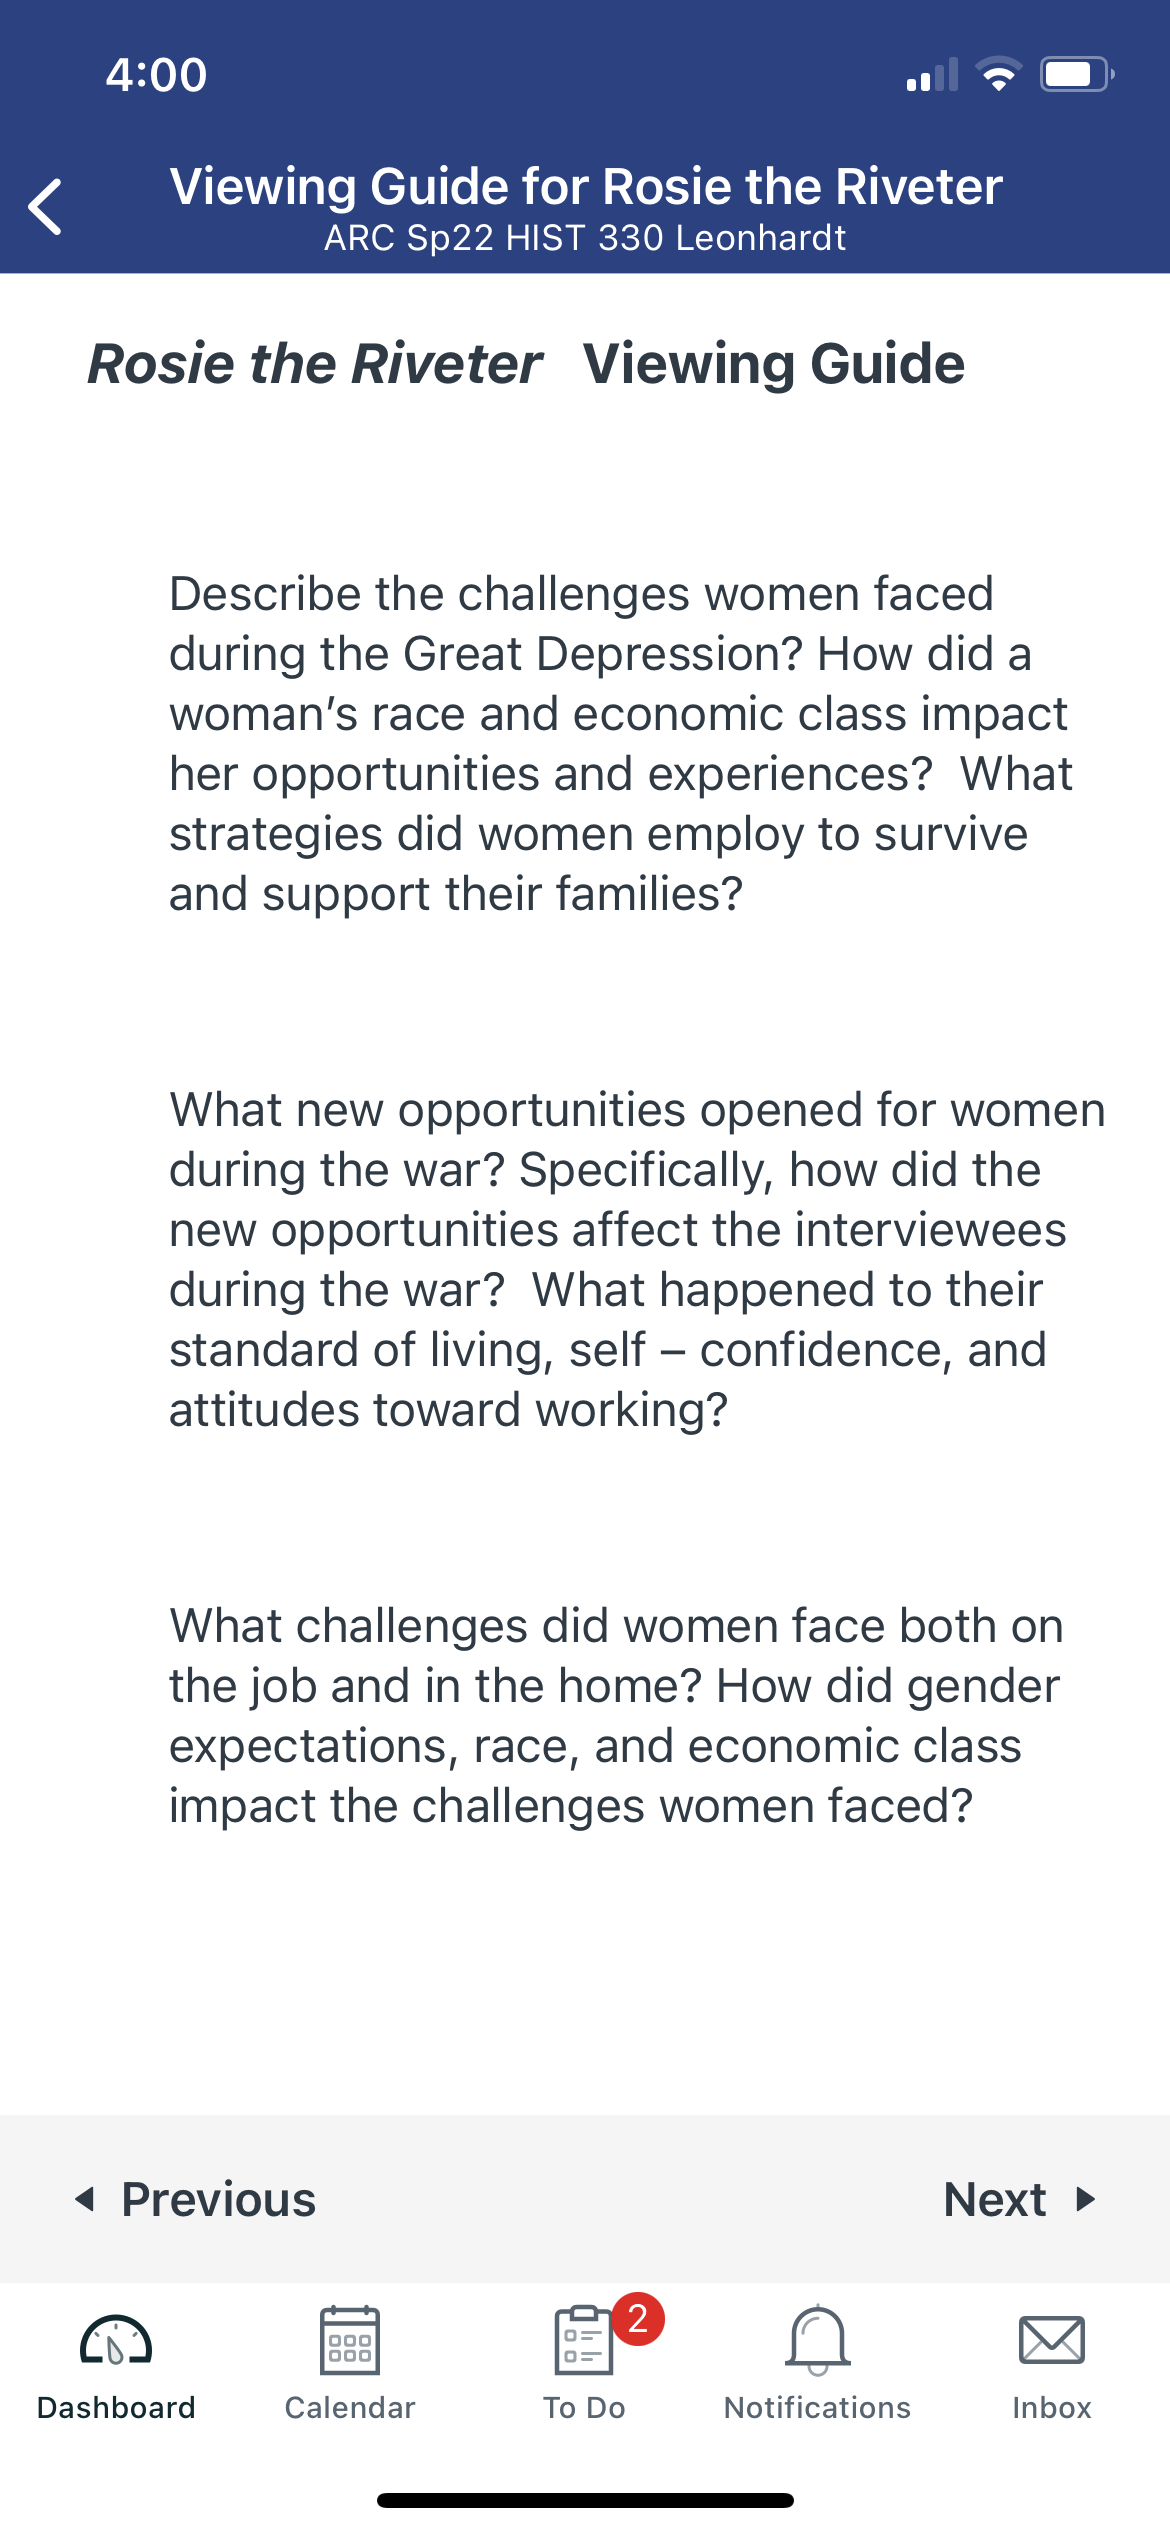
Task: Open the Dashboard gauge icon
Action: pyautogui.click(x=116, y=2340)
